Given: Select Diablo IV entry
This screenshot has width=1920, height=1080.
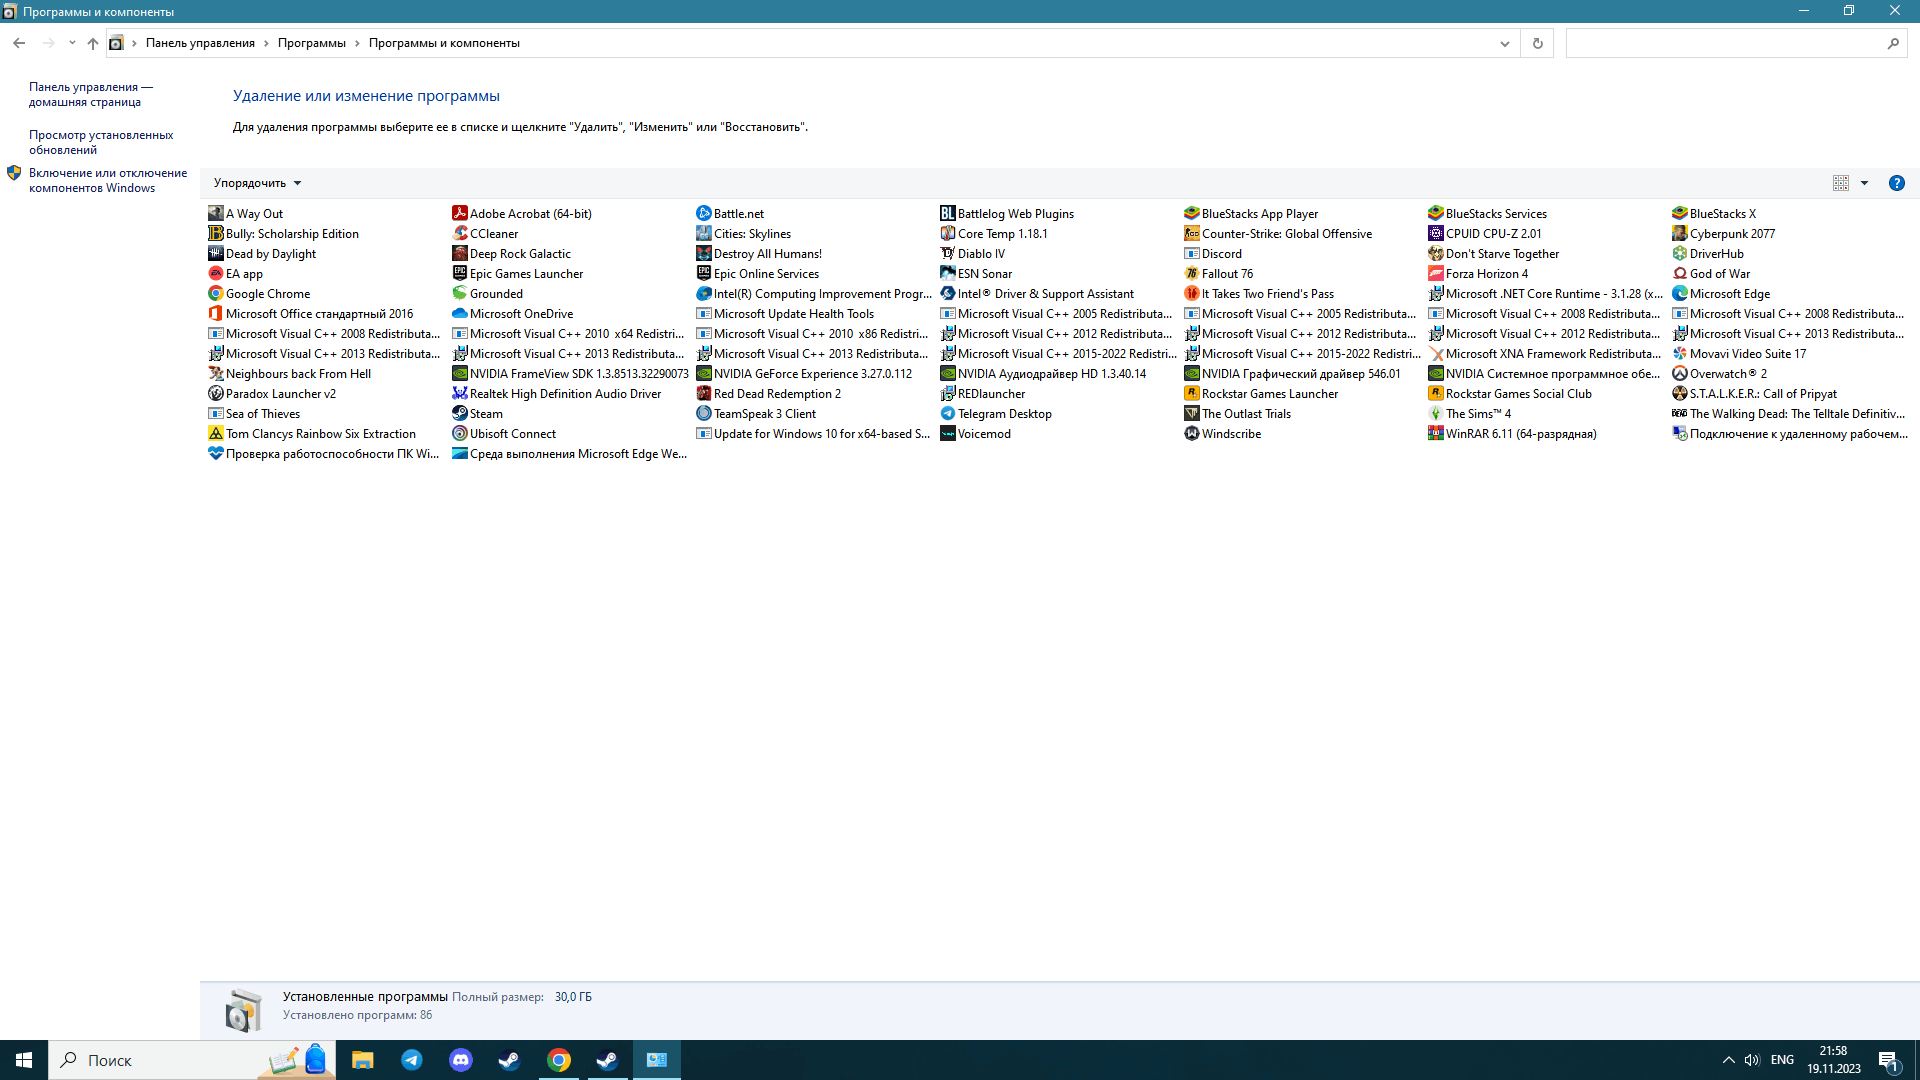Looking at the screenshot, I should pos(973,253).
